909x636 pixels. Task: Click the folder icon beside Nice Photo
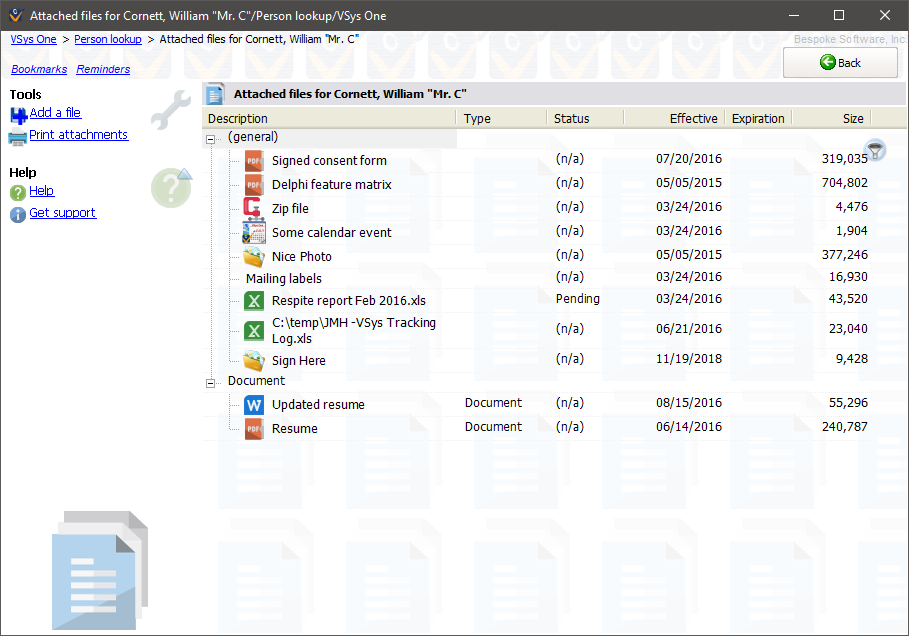253,256
